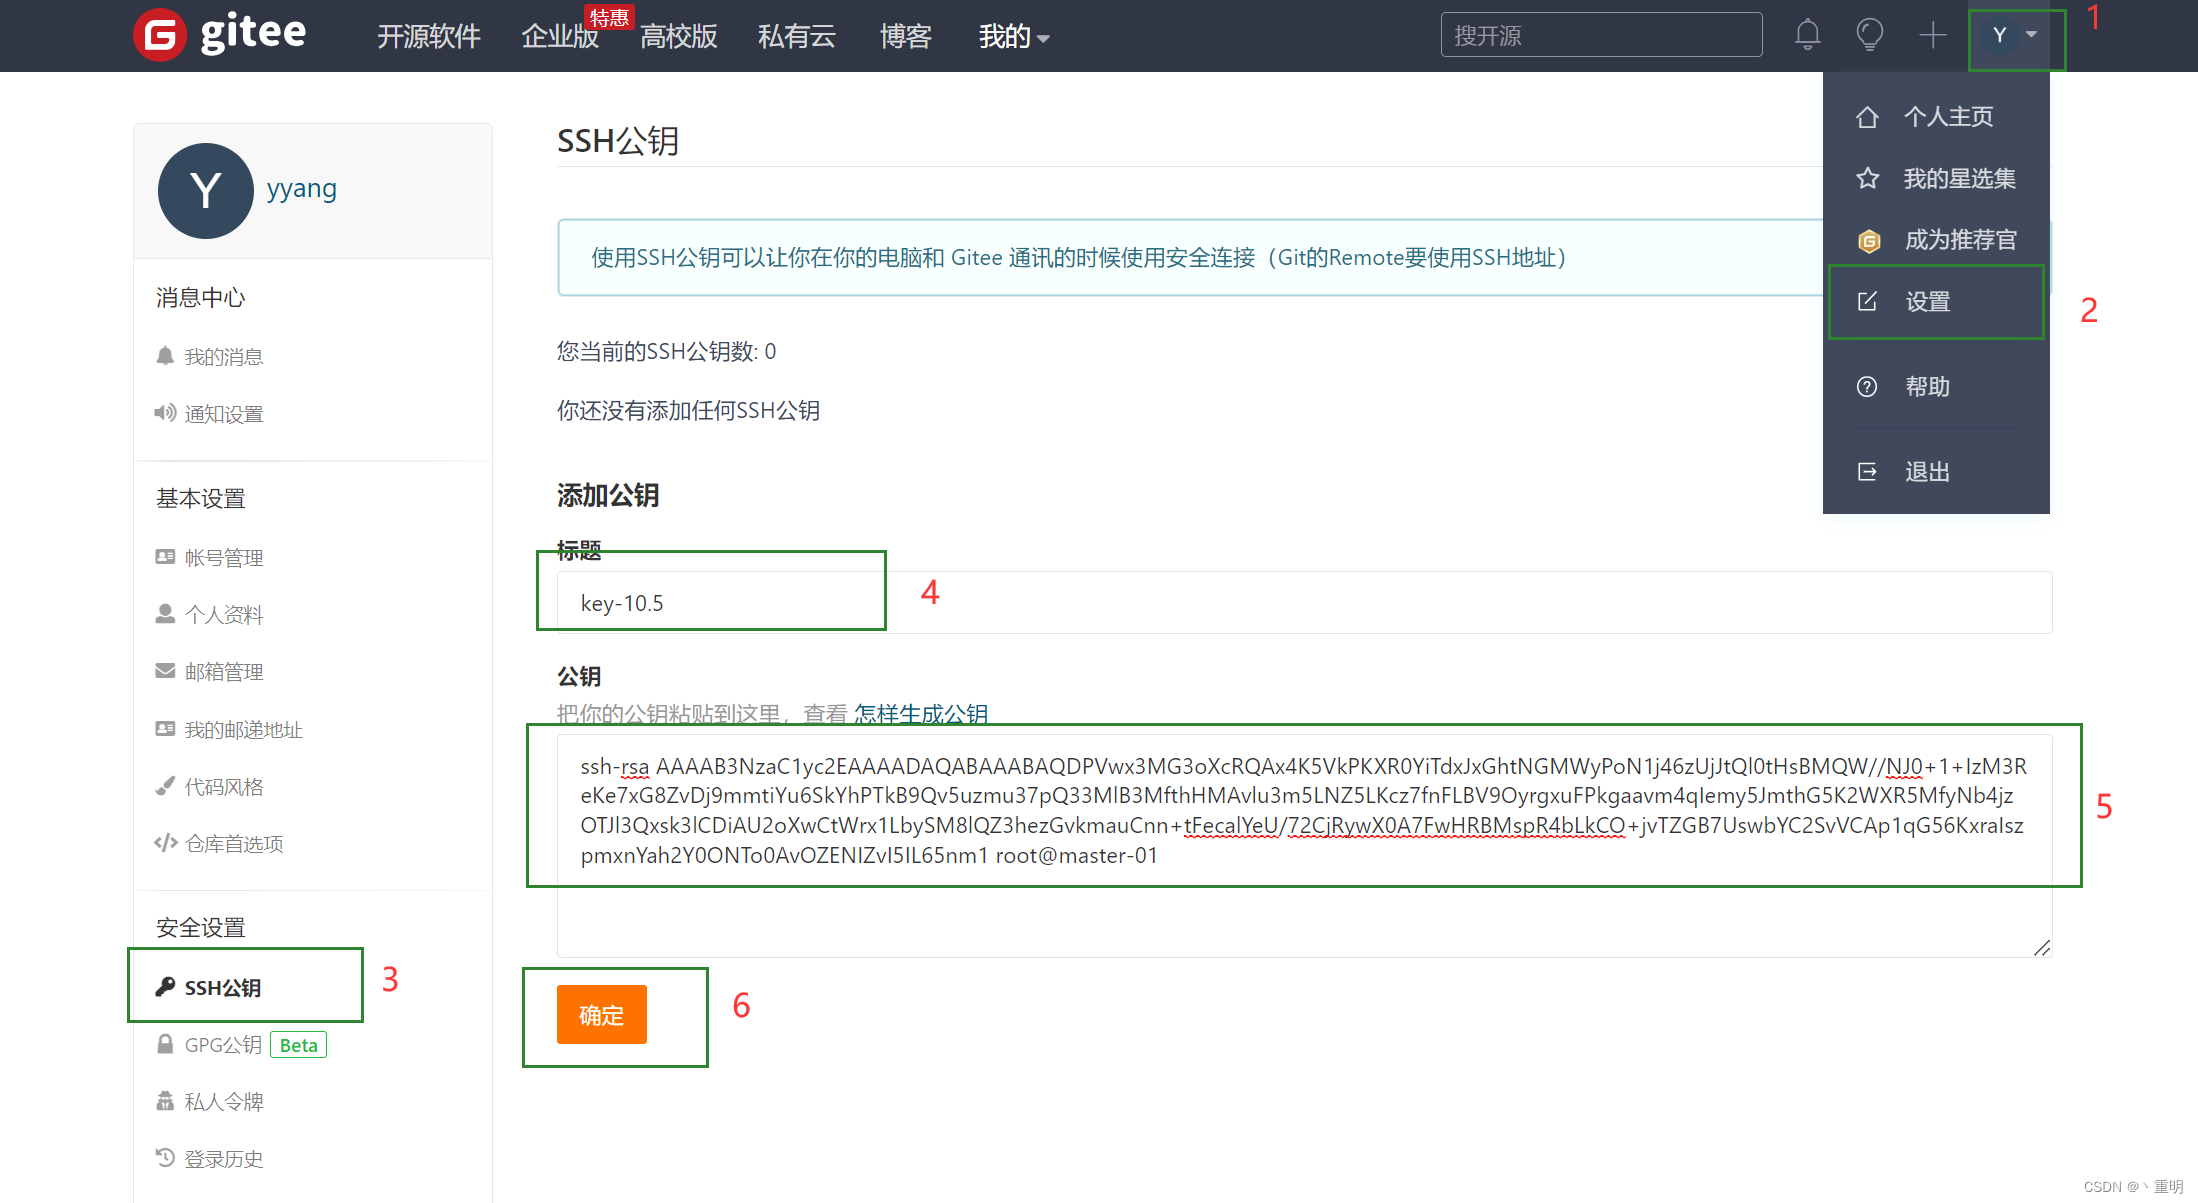Click the 搜开源 search field
This screenshot has width=2198, height=1203.
[1601, 35]
